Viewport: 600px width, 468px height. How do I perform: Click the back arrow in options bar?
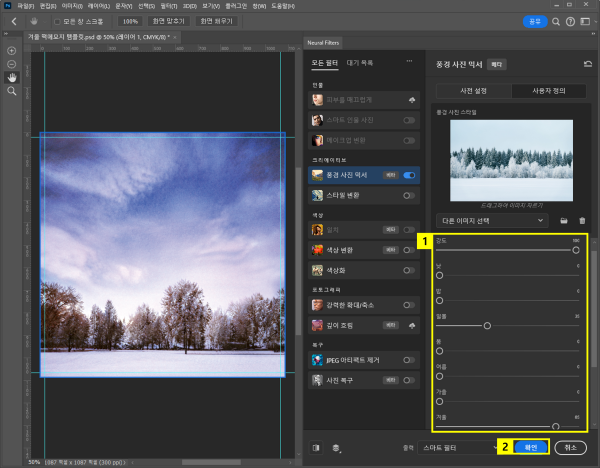point(14,21)
